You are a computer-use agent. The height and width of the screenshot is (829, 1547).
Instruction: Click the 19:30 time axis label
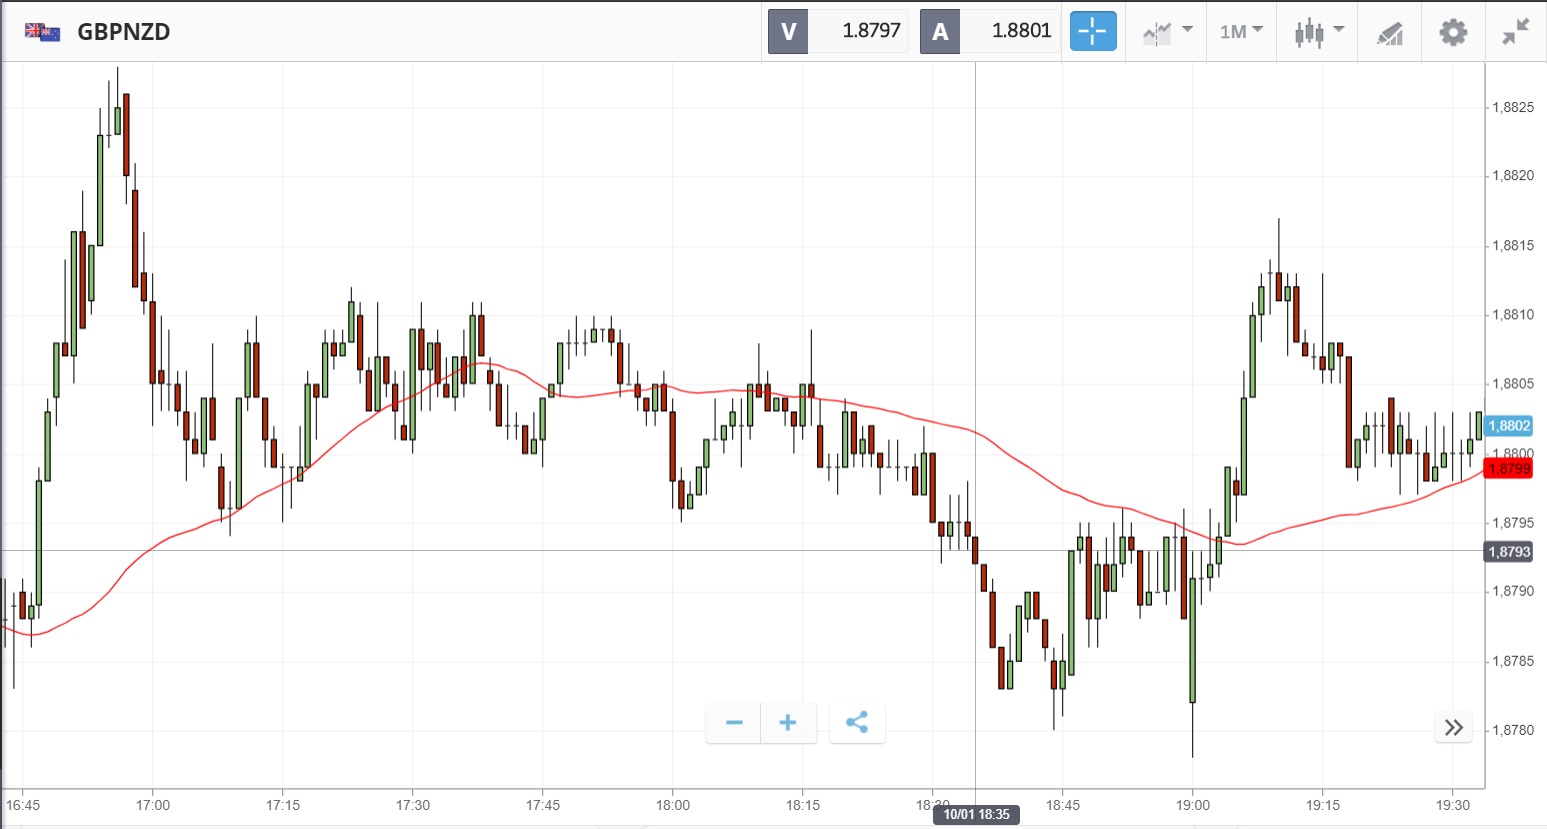(1453, 805)
